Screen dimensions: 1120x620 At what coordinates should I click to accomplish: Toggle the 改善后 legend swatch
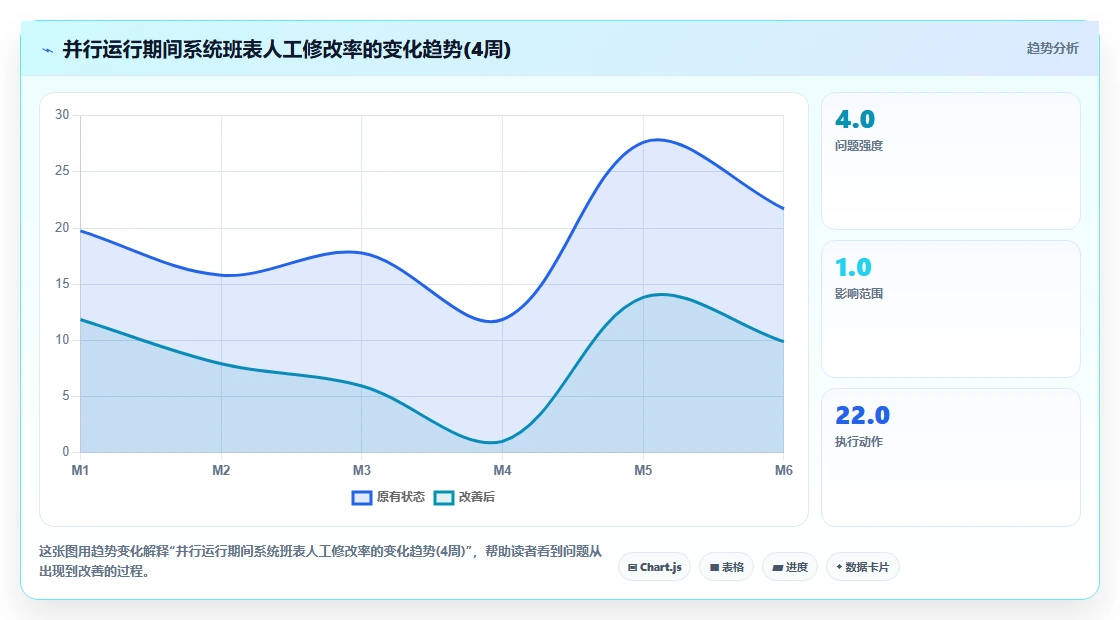444,497
